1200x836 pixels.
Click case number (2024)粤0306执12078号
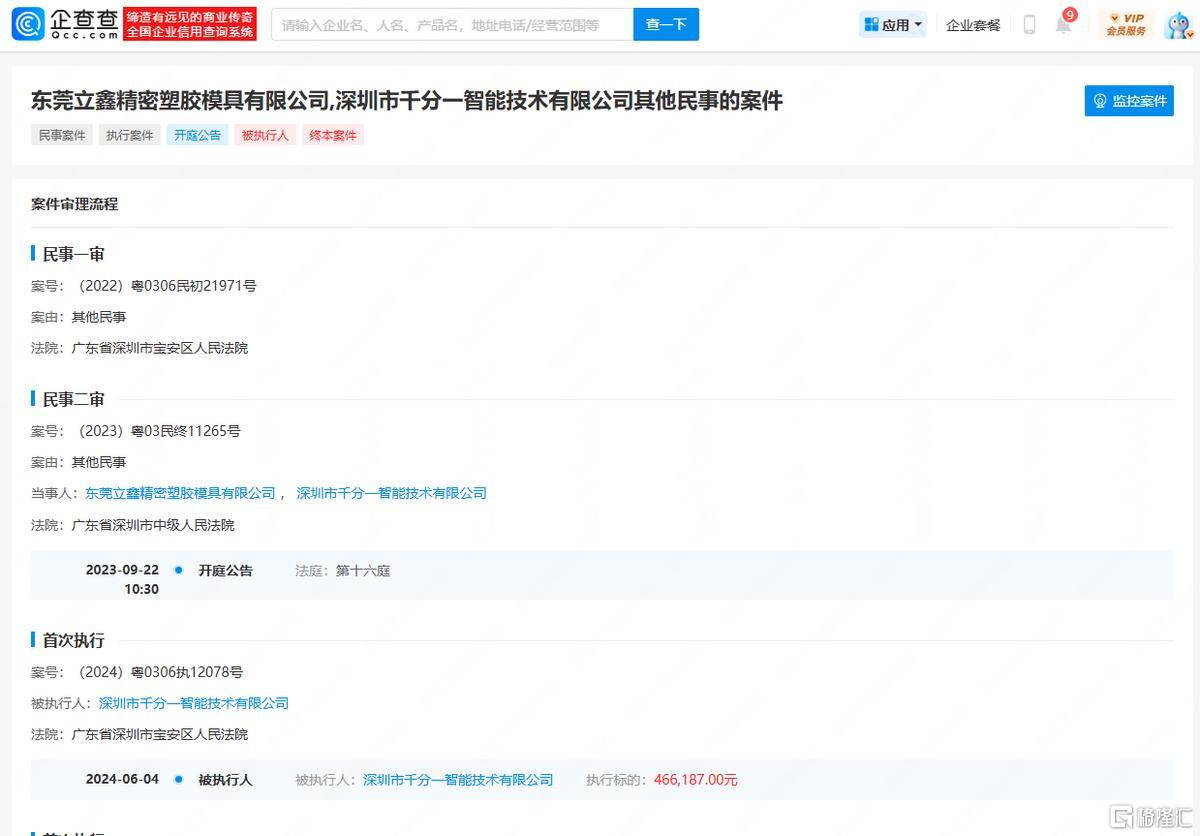click(157, 672)
